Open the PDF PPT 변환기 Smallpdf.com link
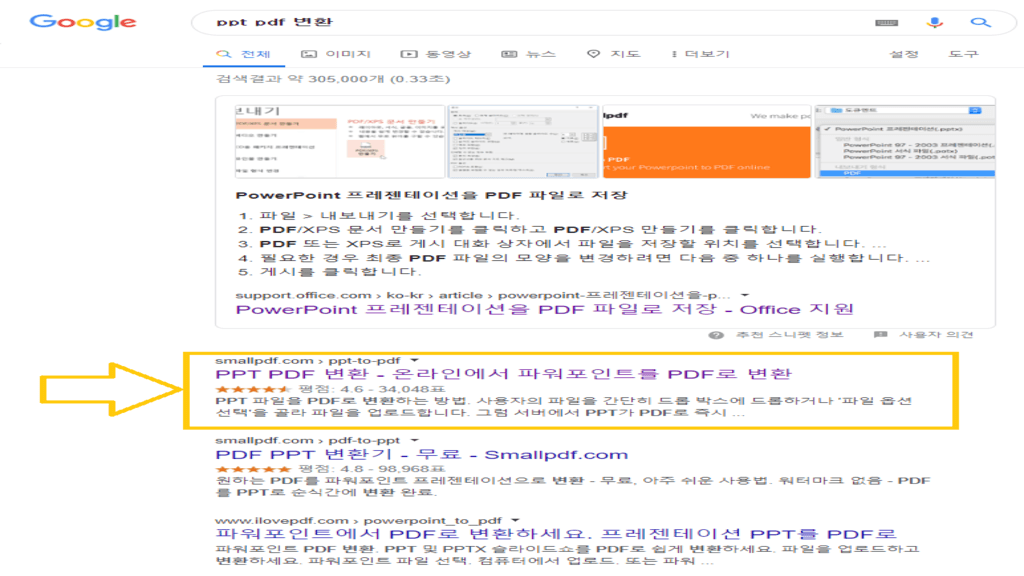Viewport: 1024px width, 576px height. [421, 455]
